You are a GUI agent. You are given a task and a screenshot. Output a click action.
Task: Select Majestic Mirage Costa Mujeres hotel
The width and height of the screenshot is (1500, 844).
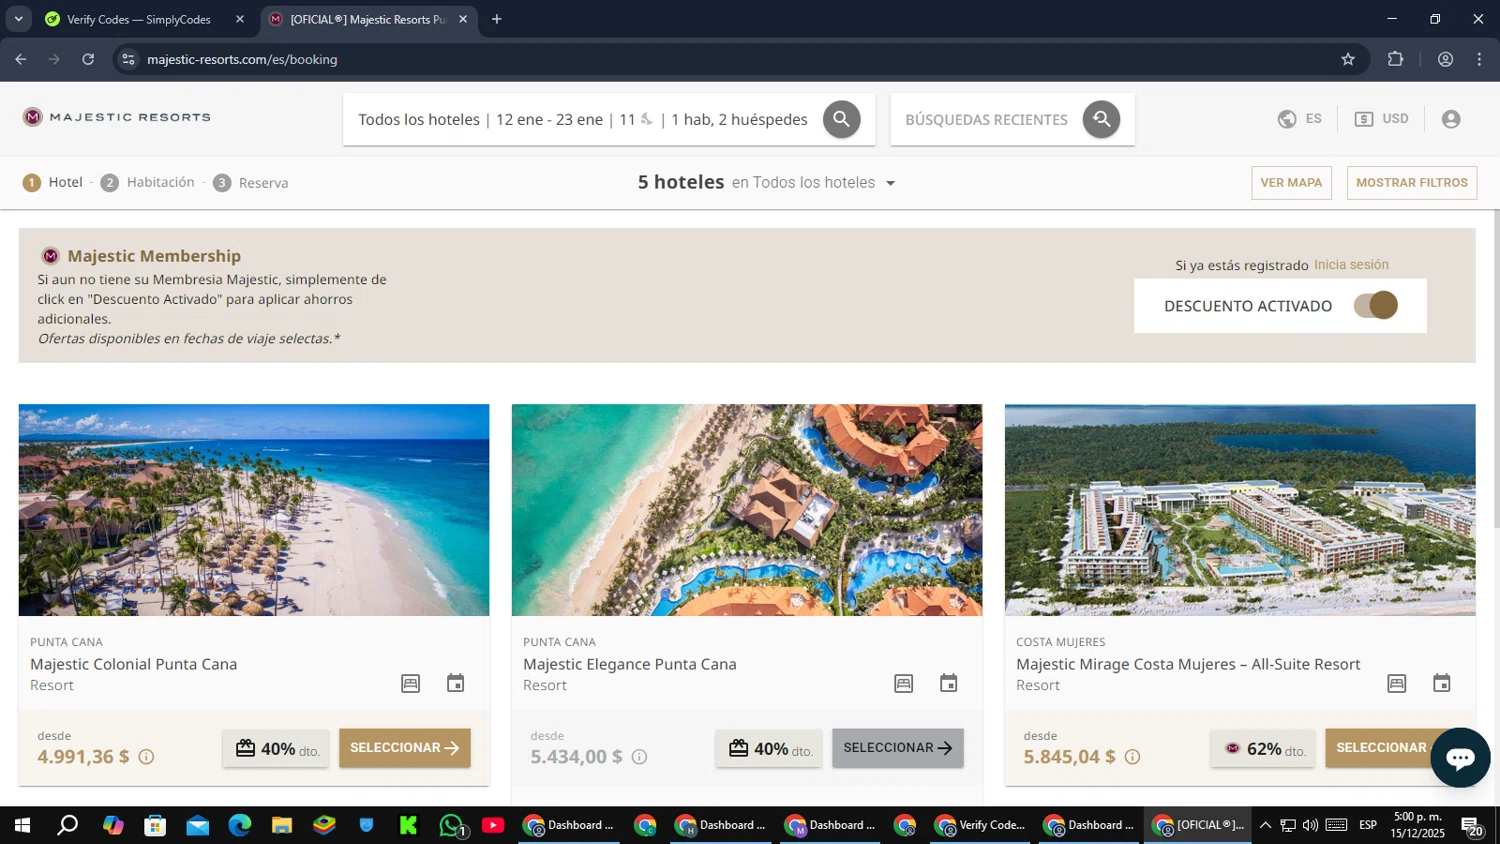(1391, 748)
